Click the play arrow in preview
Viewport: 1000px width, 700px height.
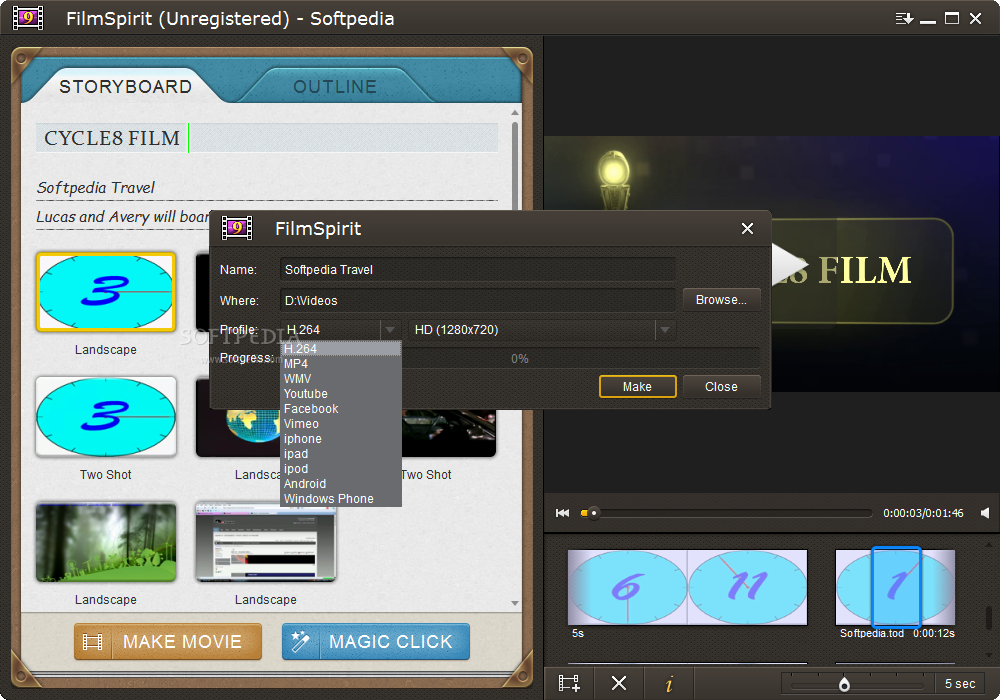click(790, 264)
